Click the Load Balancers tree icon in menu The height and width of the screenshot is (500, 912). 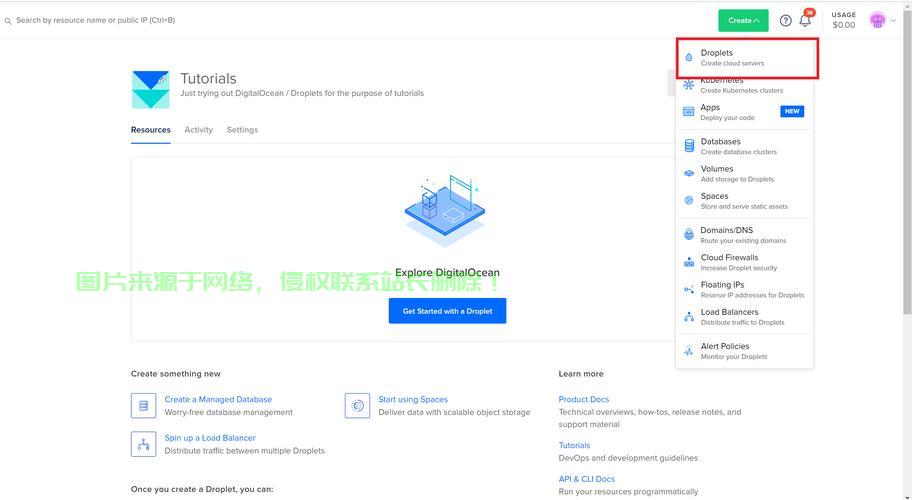pos(689,317)
